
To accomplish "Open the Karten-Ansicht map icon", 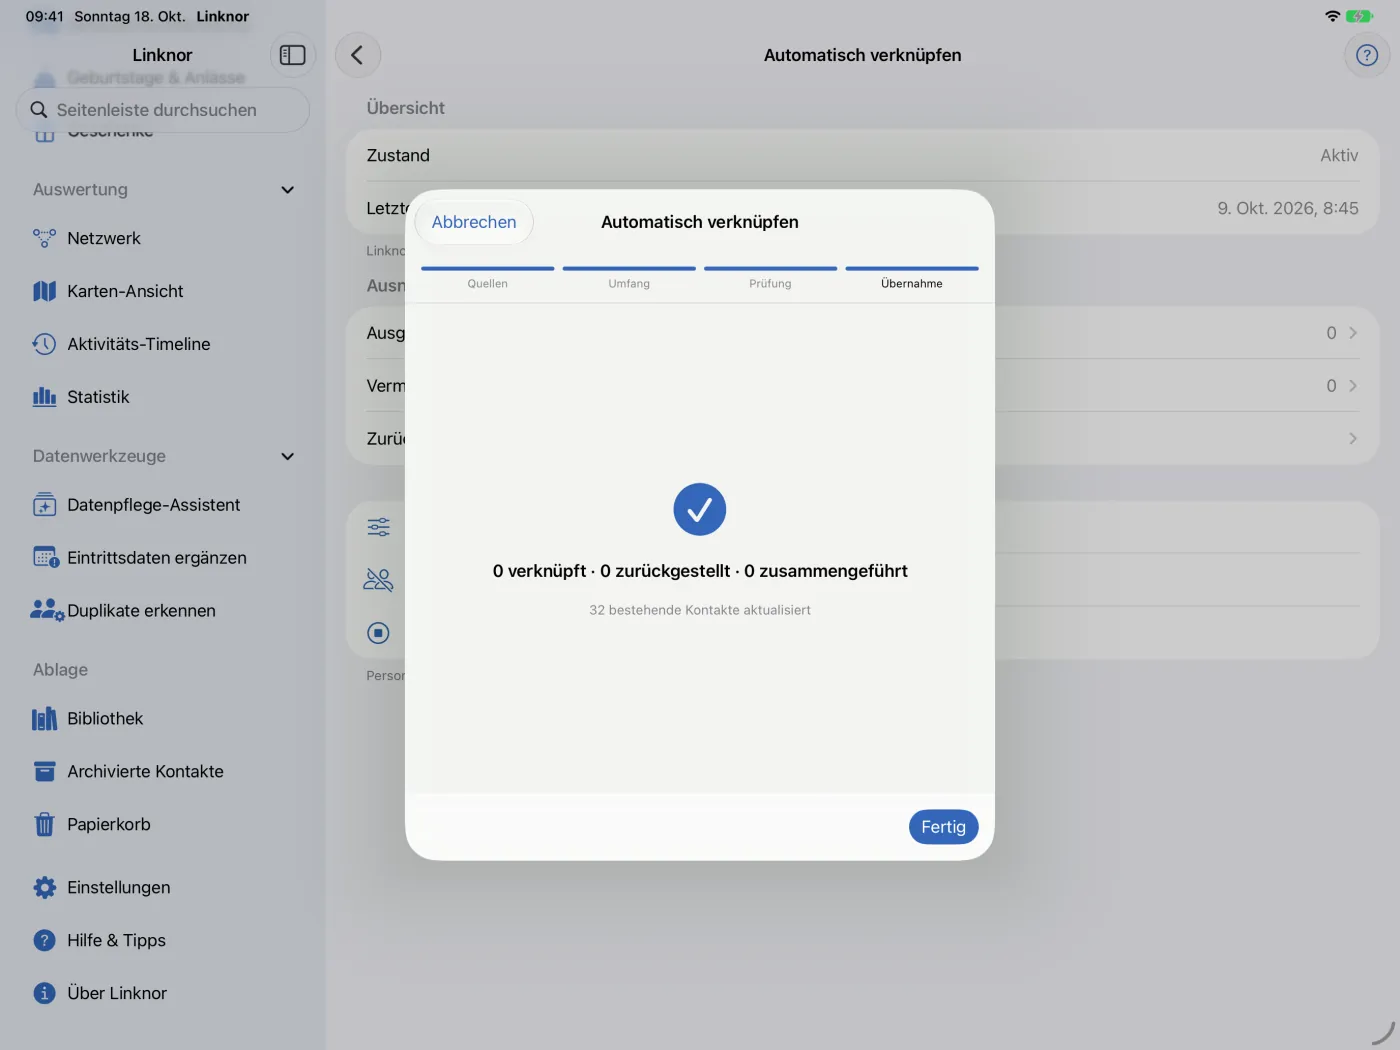I will tap(44, 291).
